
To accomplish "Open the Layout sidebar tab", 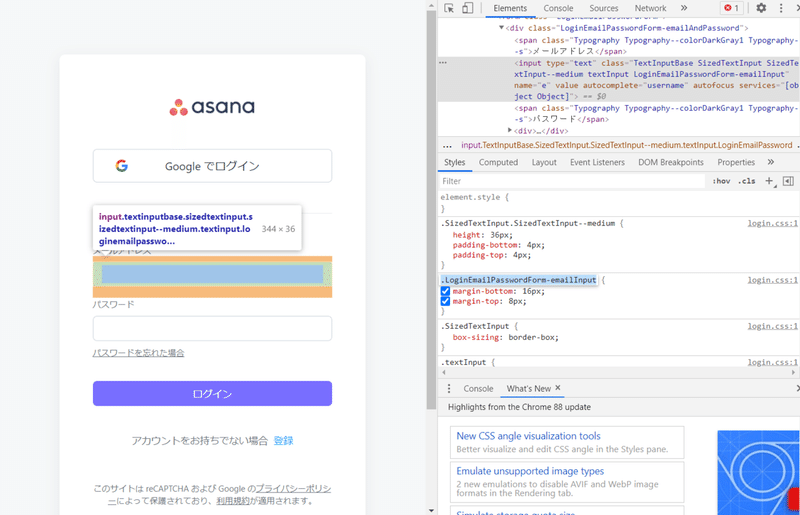I will 544,162.
